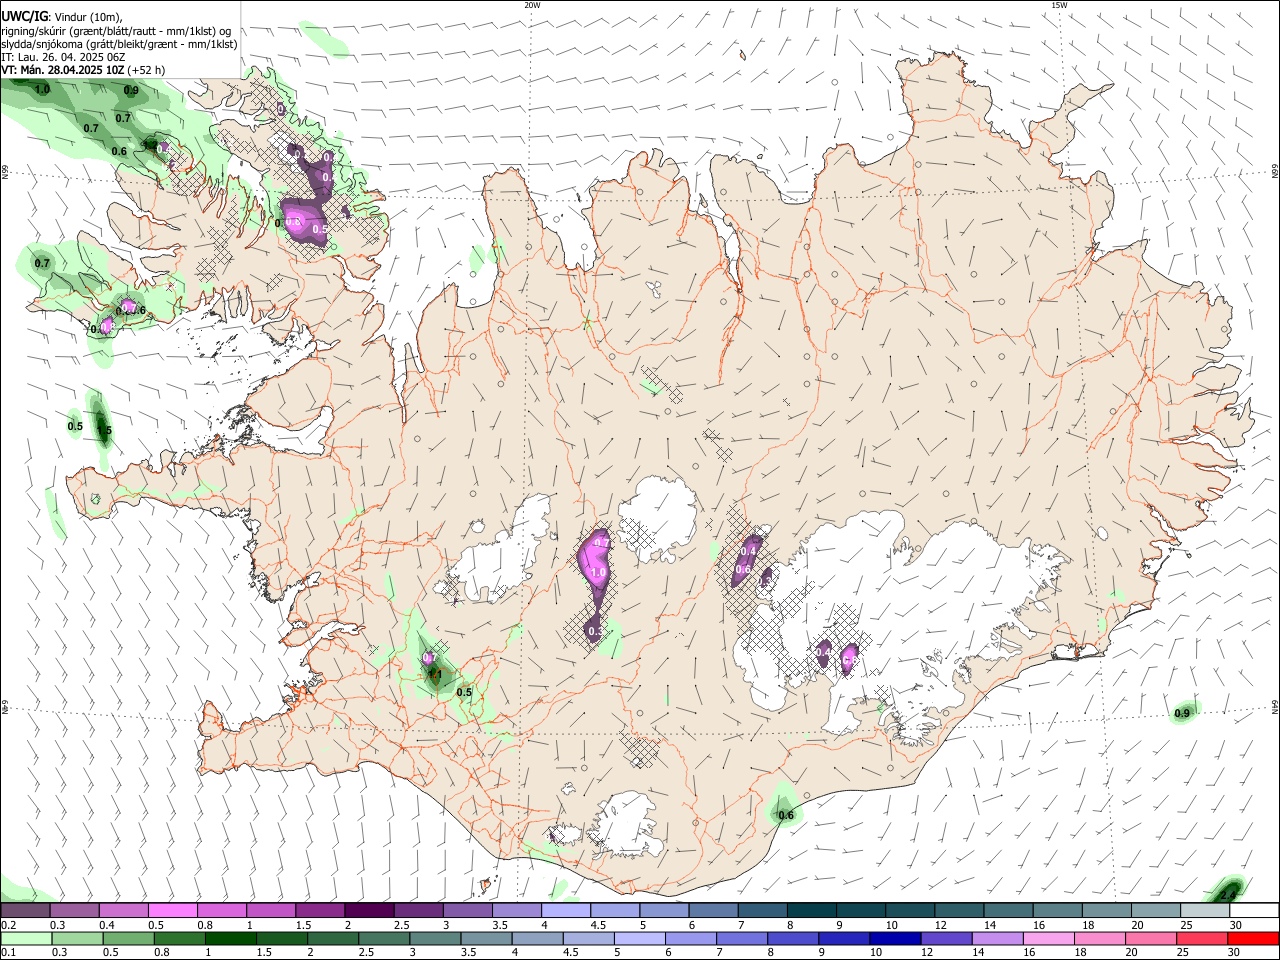
Task: Click the 'rigning/skúrir' legend description line
Action: click(116, 31)
